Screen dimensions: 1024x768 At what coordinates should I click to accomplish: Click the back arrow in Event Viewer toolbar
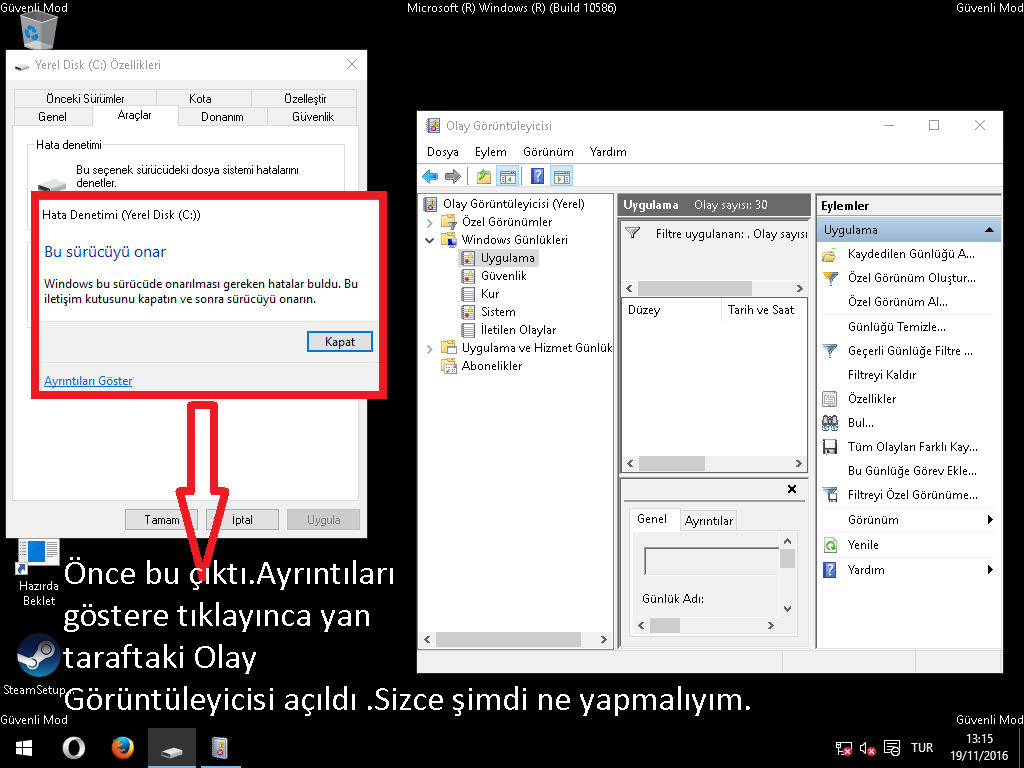click(x=430, y=177)
